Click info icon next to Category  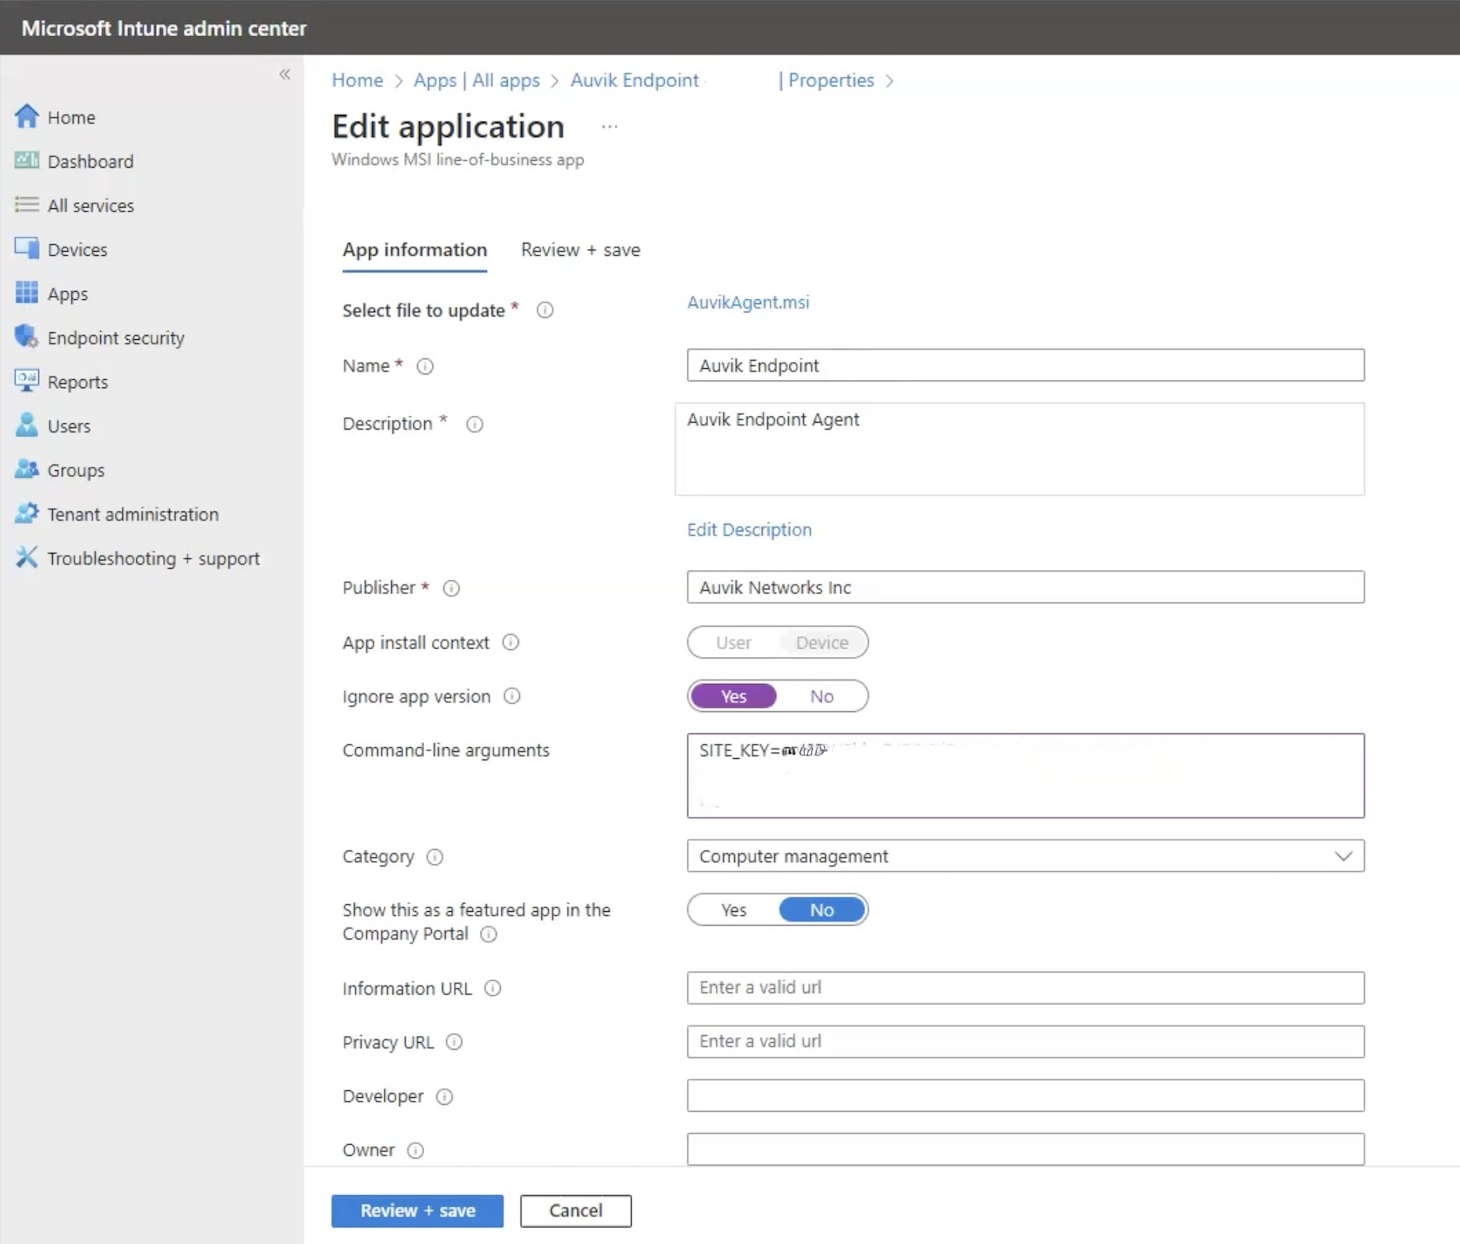(x=435, y=857)
